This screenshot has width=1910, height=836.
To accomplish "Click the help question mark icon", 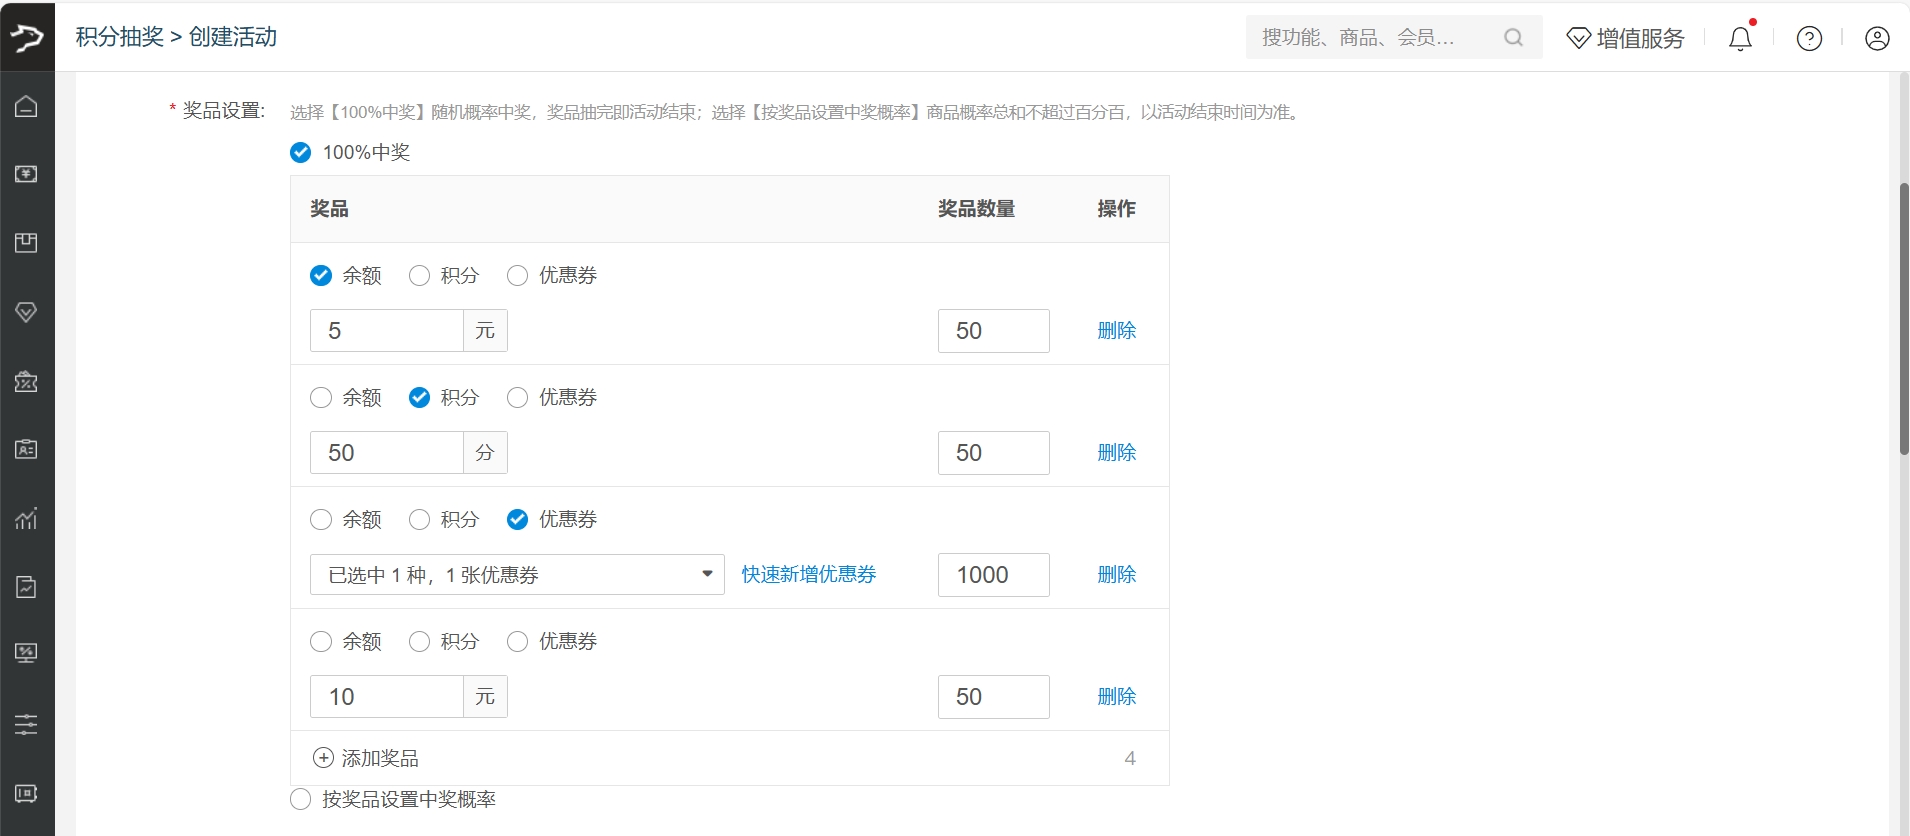I will [1809, 38].
